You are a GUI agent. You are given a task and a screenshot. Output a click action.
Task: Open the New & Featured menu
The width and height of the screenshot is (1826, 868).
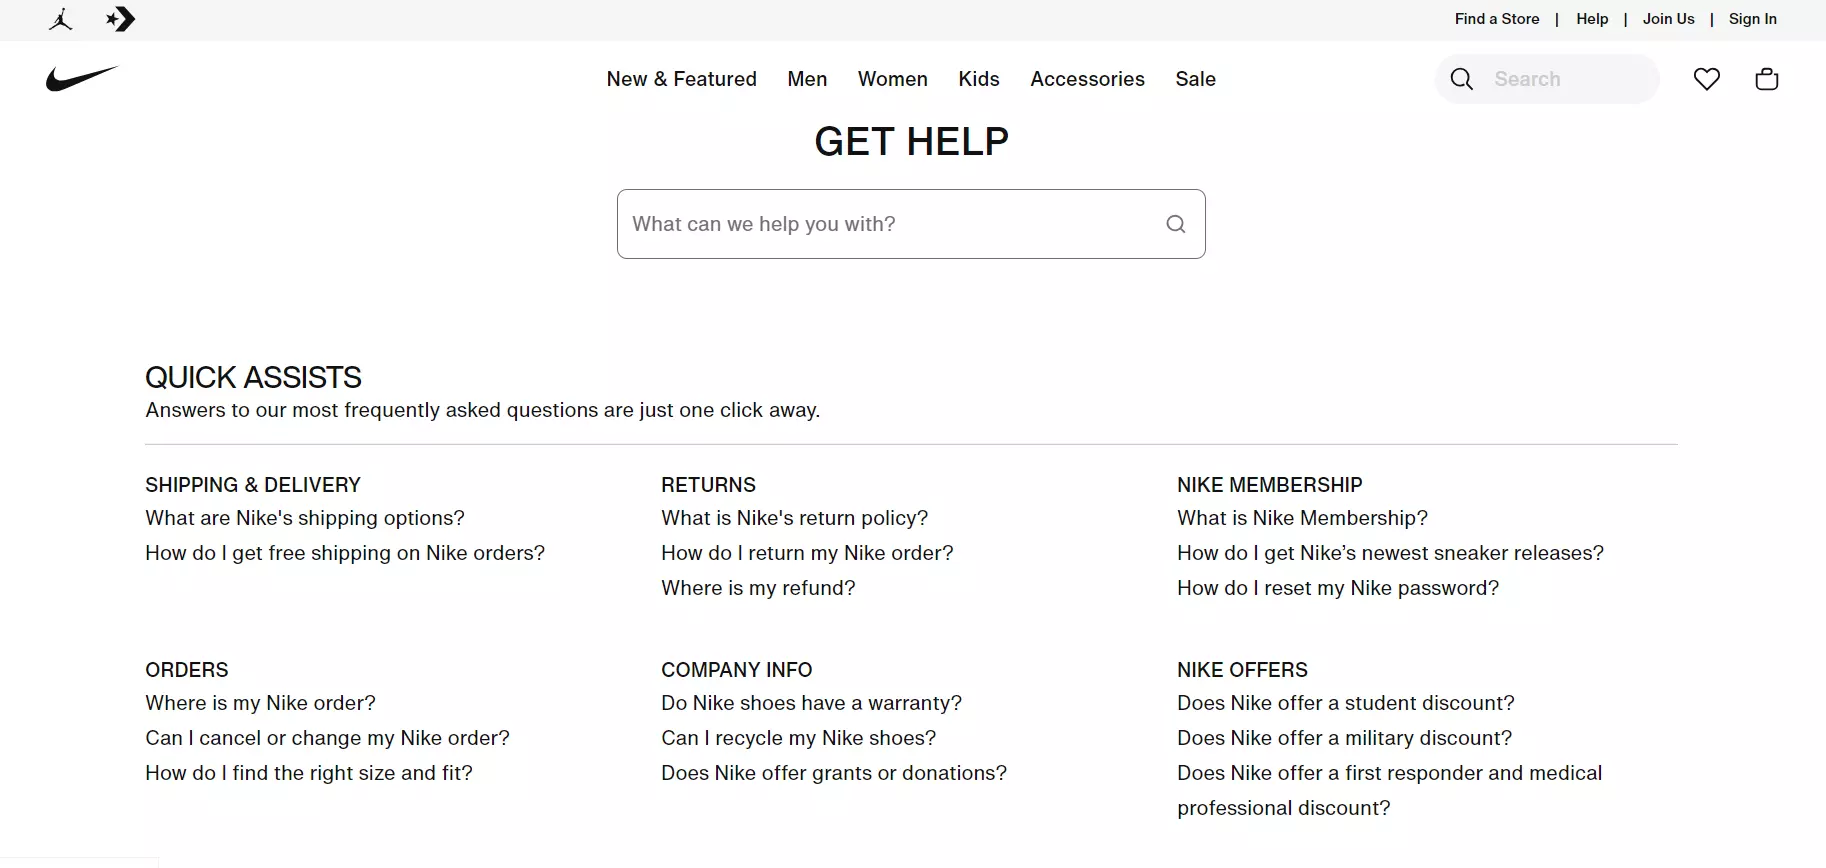(x=681, y=79)
